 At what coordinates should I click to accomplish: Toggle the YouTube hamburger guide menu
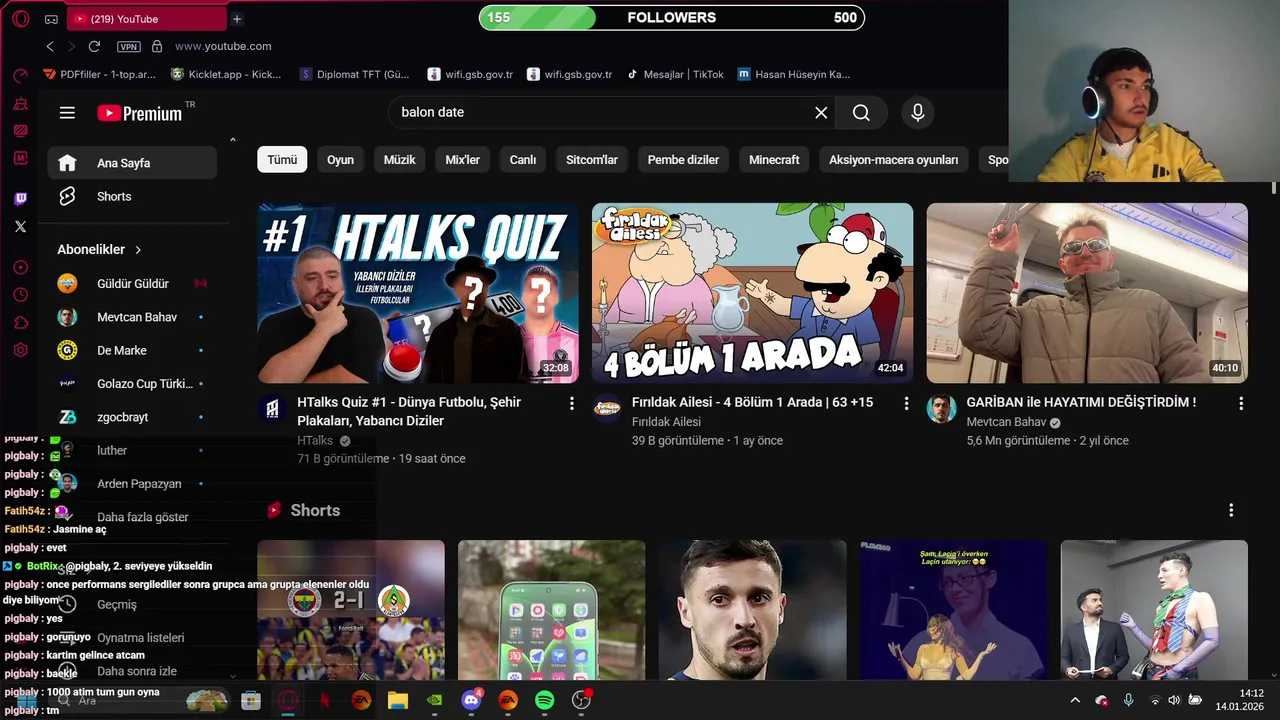(x=67, y=113)
